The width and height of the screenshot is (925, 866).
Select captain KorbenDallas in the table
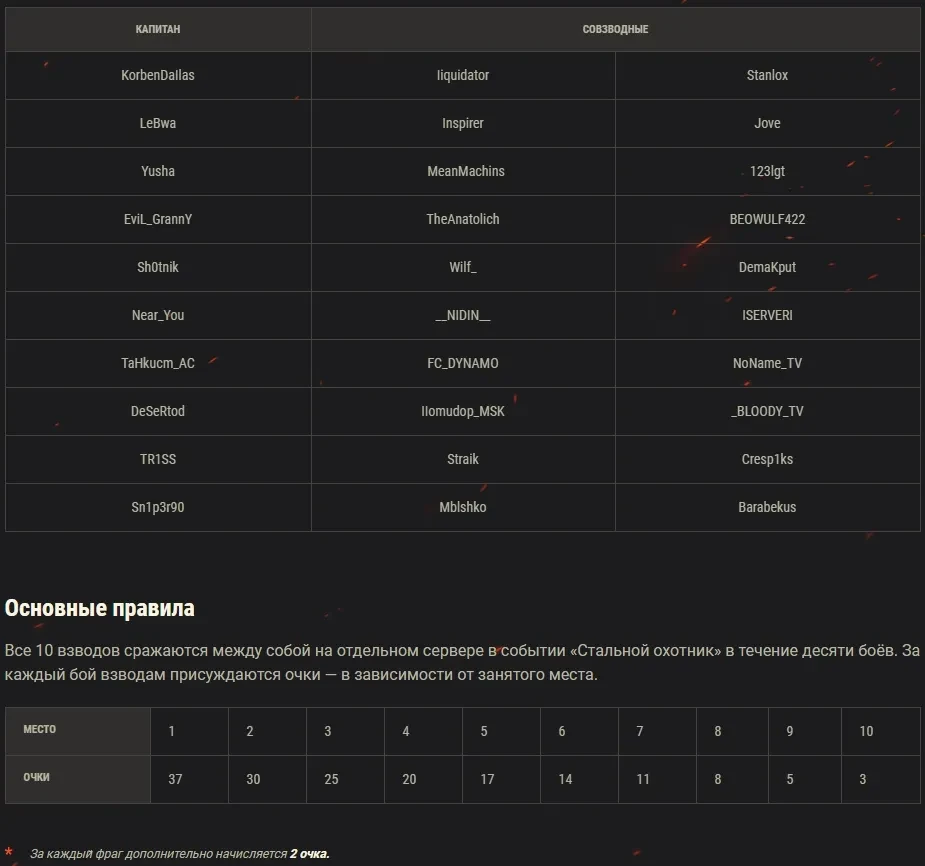click(x=158, y=75)
